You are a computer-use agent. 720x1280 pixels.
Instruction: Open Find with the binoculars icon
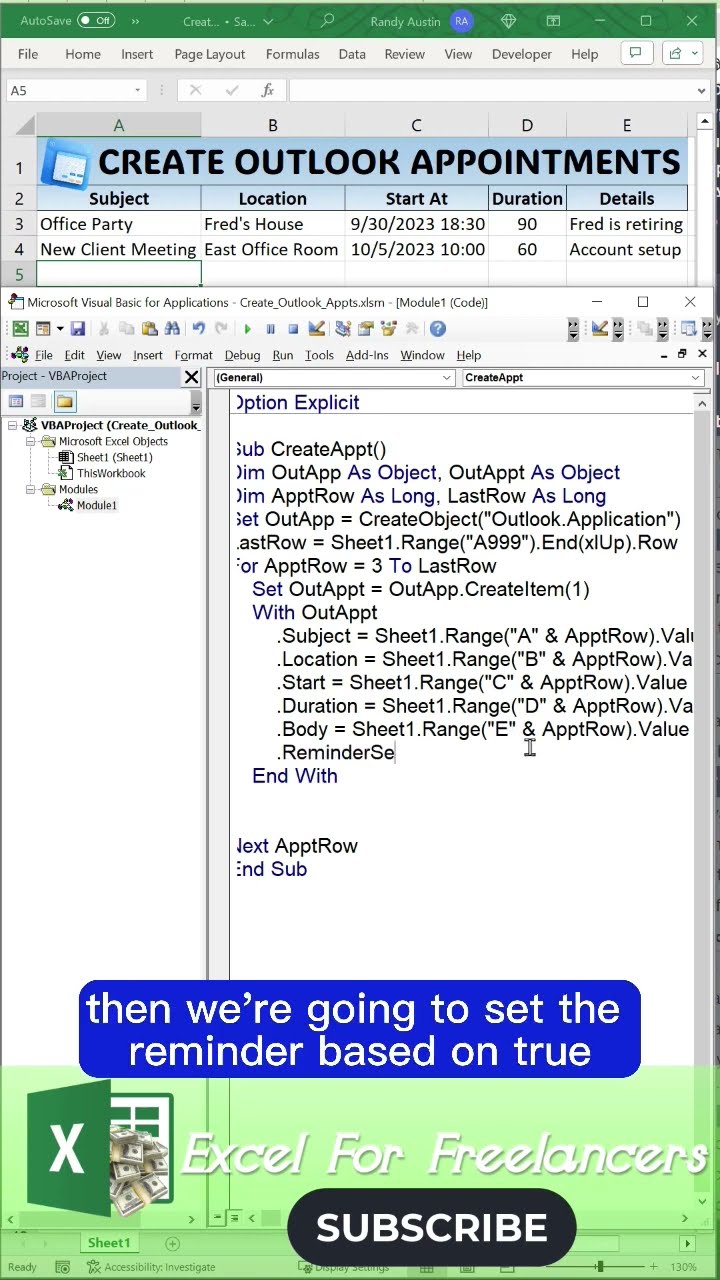pos(172,329)
